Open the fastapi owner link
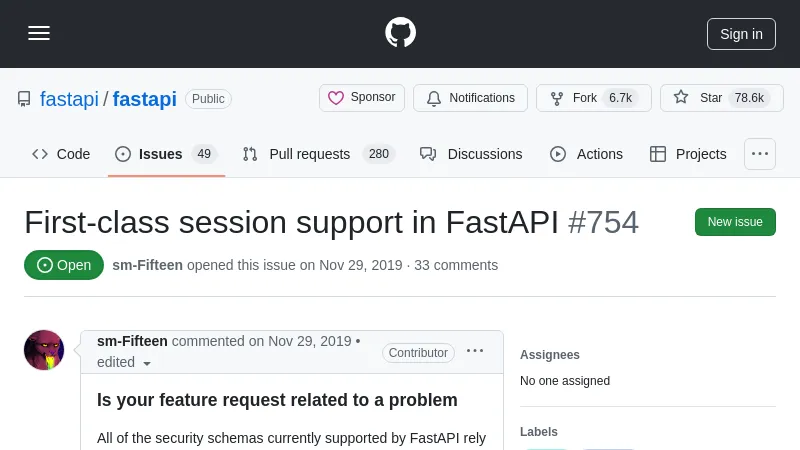Screen dimensions: 800x450 [69, 99]
